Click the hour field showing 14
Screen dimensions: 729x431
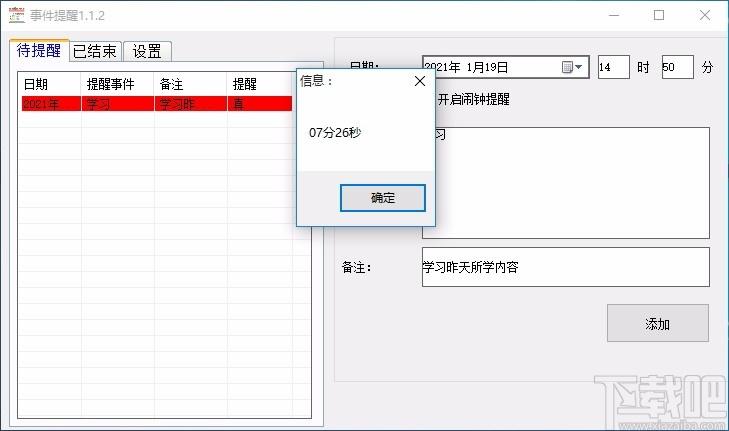point(613,67)
